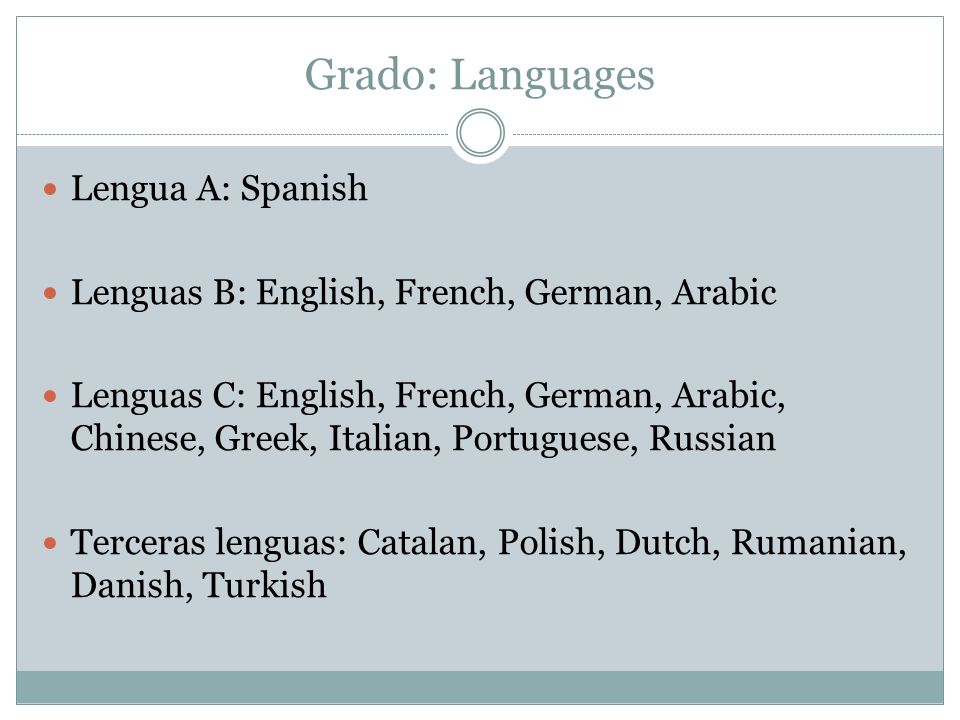Viewport: 960px width, 720px height.
Task: Click the teal footer bar at bottom
Action: [x=480, y=687]
